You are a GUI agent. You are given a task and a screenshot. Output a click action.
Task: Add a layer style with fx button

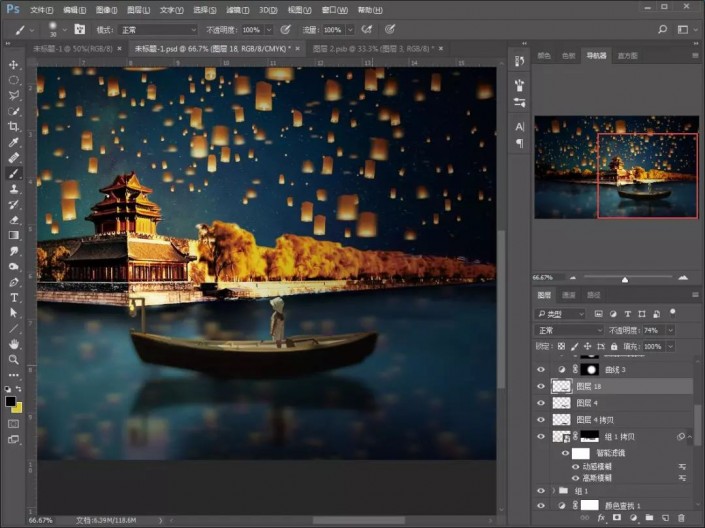601,518
